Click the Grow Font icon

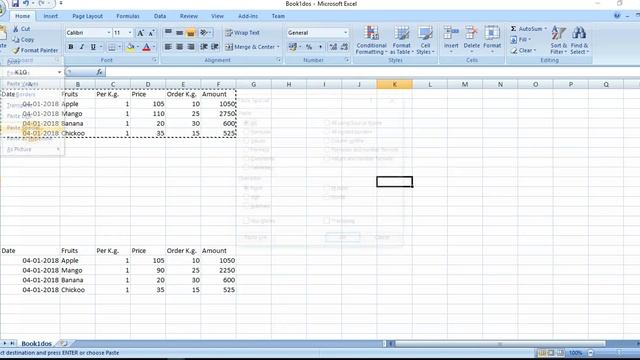[140, 33]
